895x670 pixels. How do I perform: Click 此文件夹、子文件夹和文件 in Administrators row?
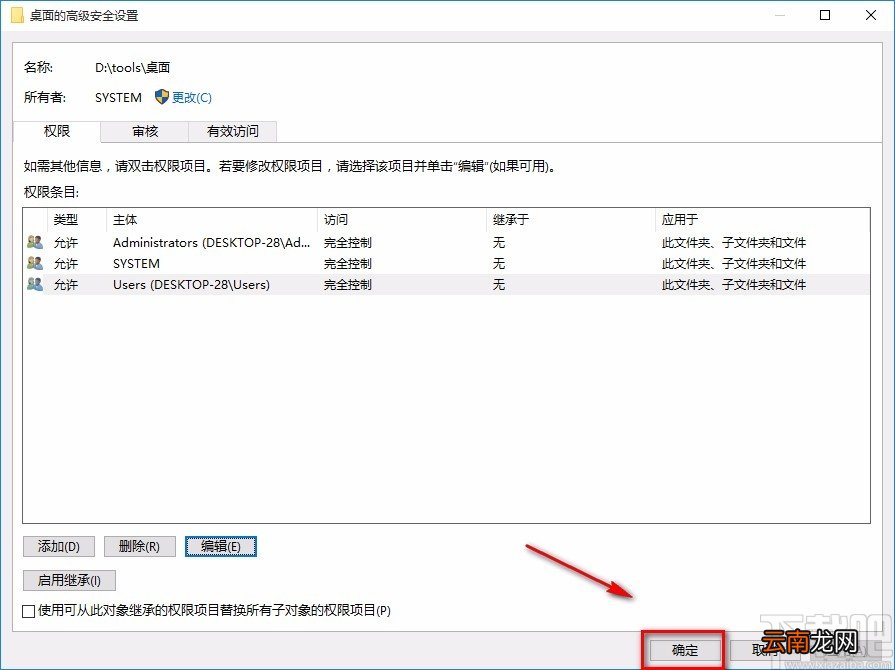pyautogui.click(x=733, y=243)
